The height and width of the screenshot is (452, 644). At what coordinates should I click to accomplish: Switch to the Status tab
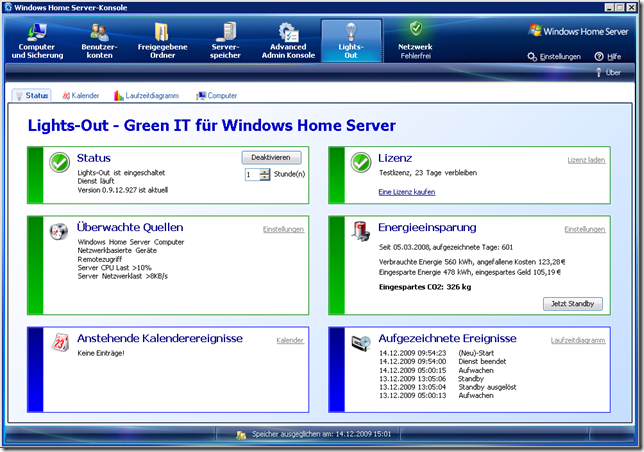tap(31, 96)
